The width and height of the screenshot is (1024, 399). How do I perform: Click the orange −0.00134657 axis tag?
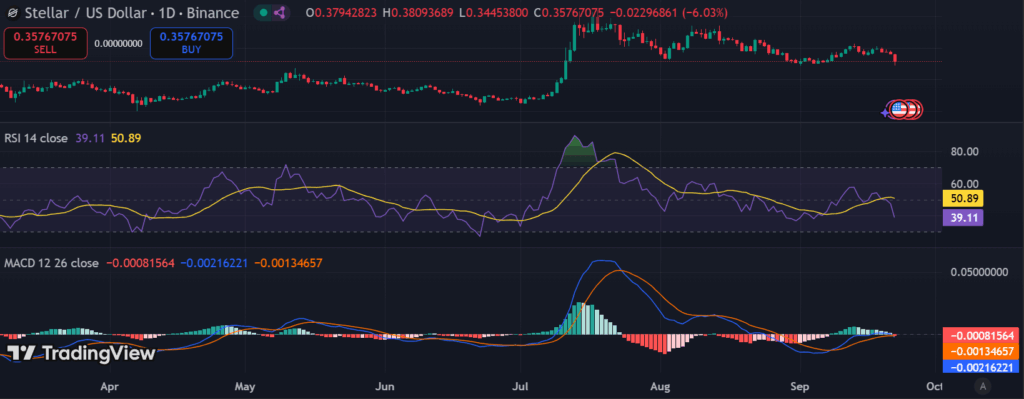(982, 351)
